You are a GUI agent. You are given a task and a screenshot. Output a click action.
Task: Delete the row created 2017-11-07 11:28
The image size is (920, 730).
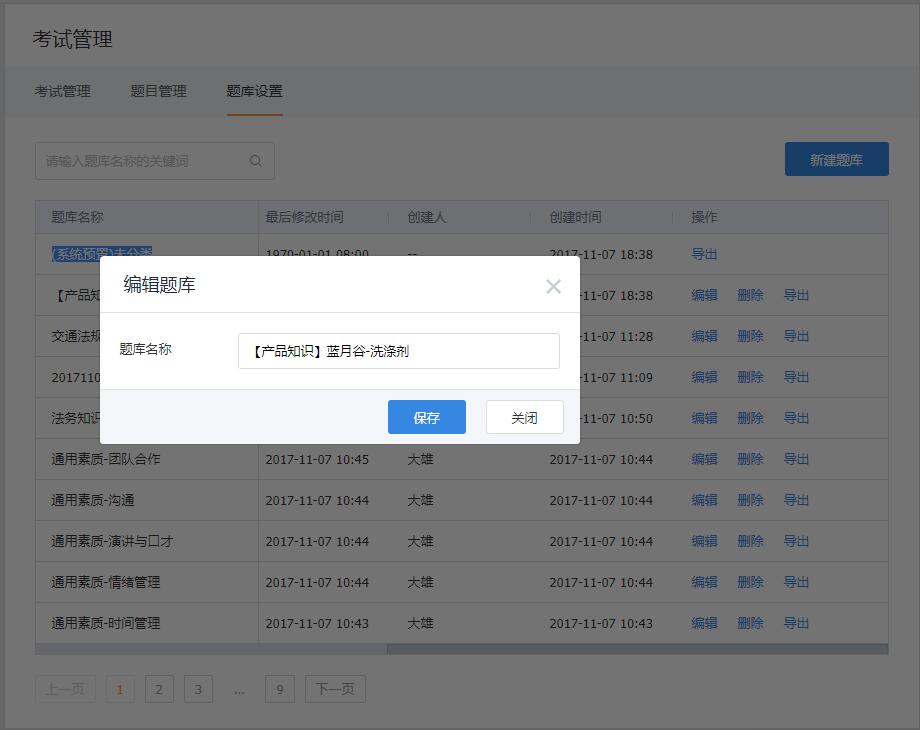(x=750, y=336)
